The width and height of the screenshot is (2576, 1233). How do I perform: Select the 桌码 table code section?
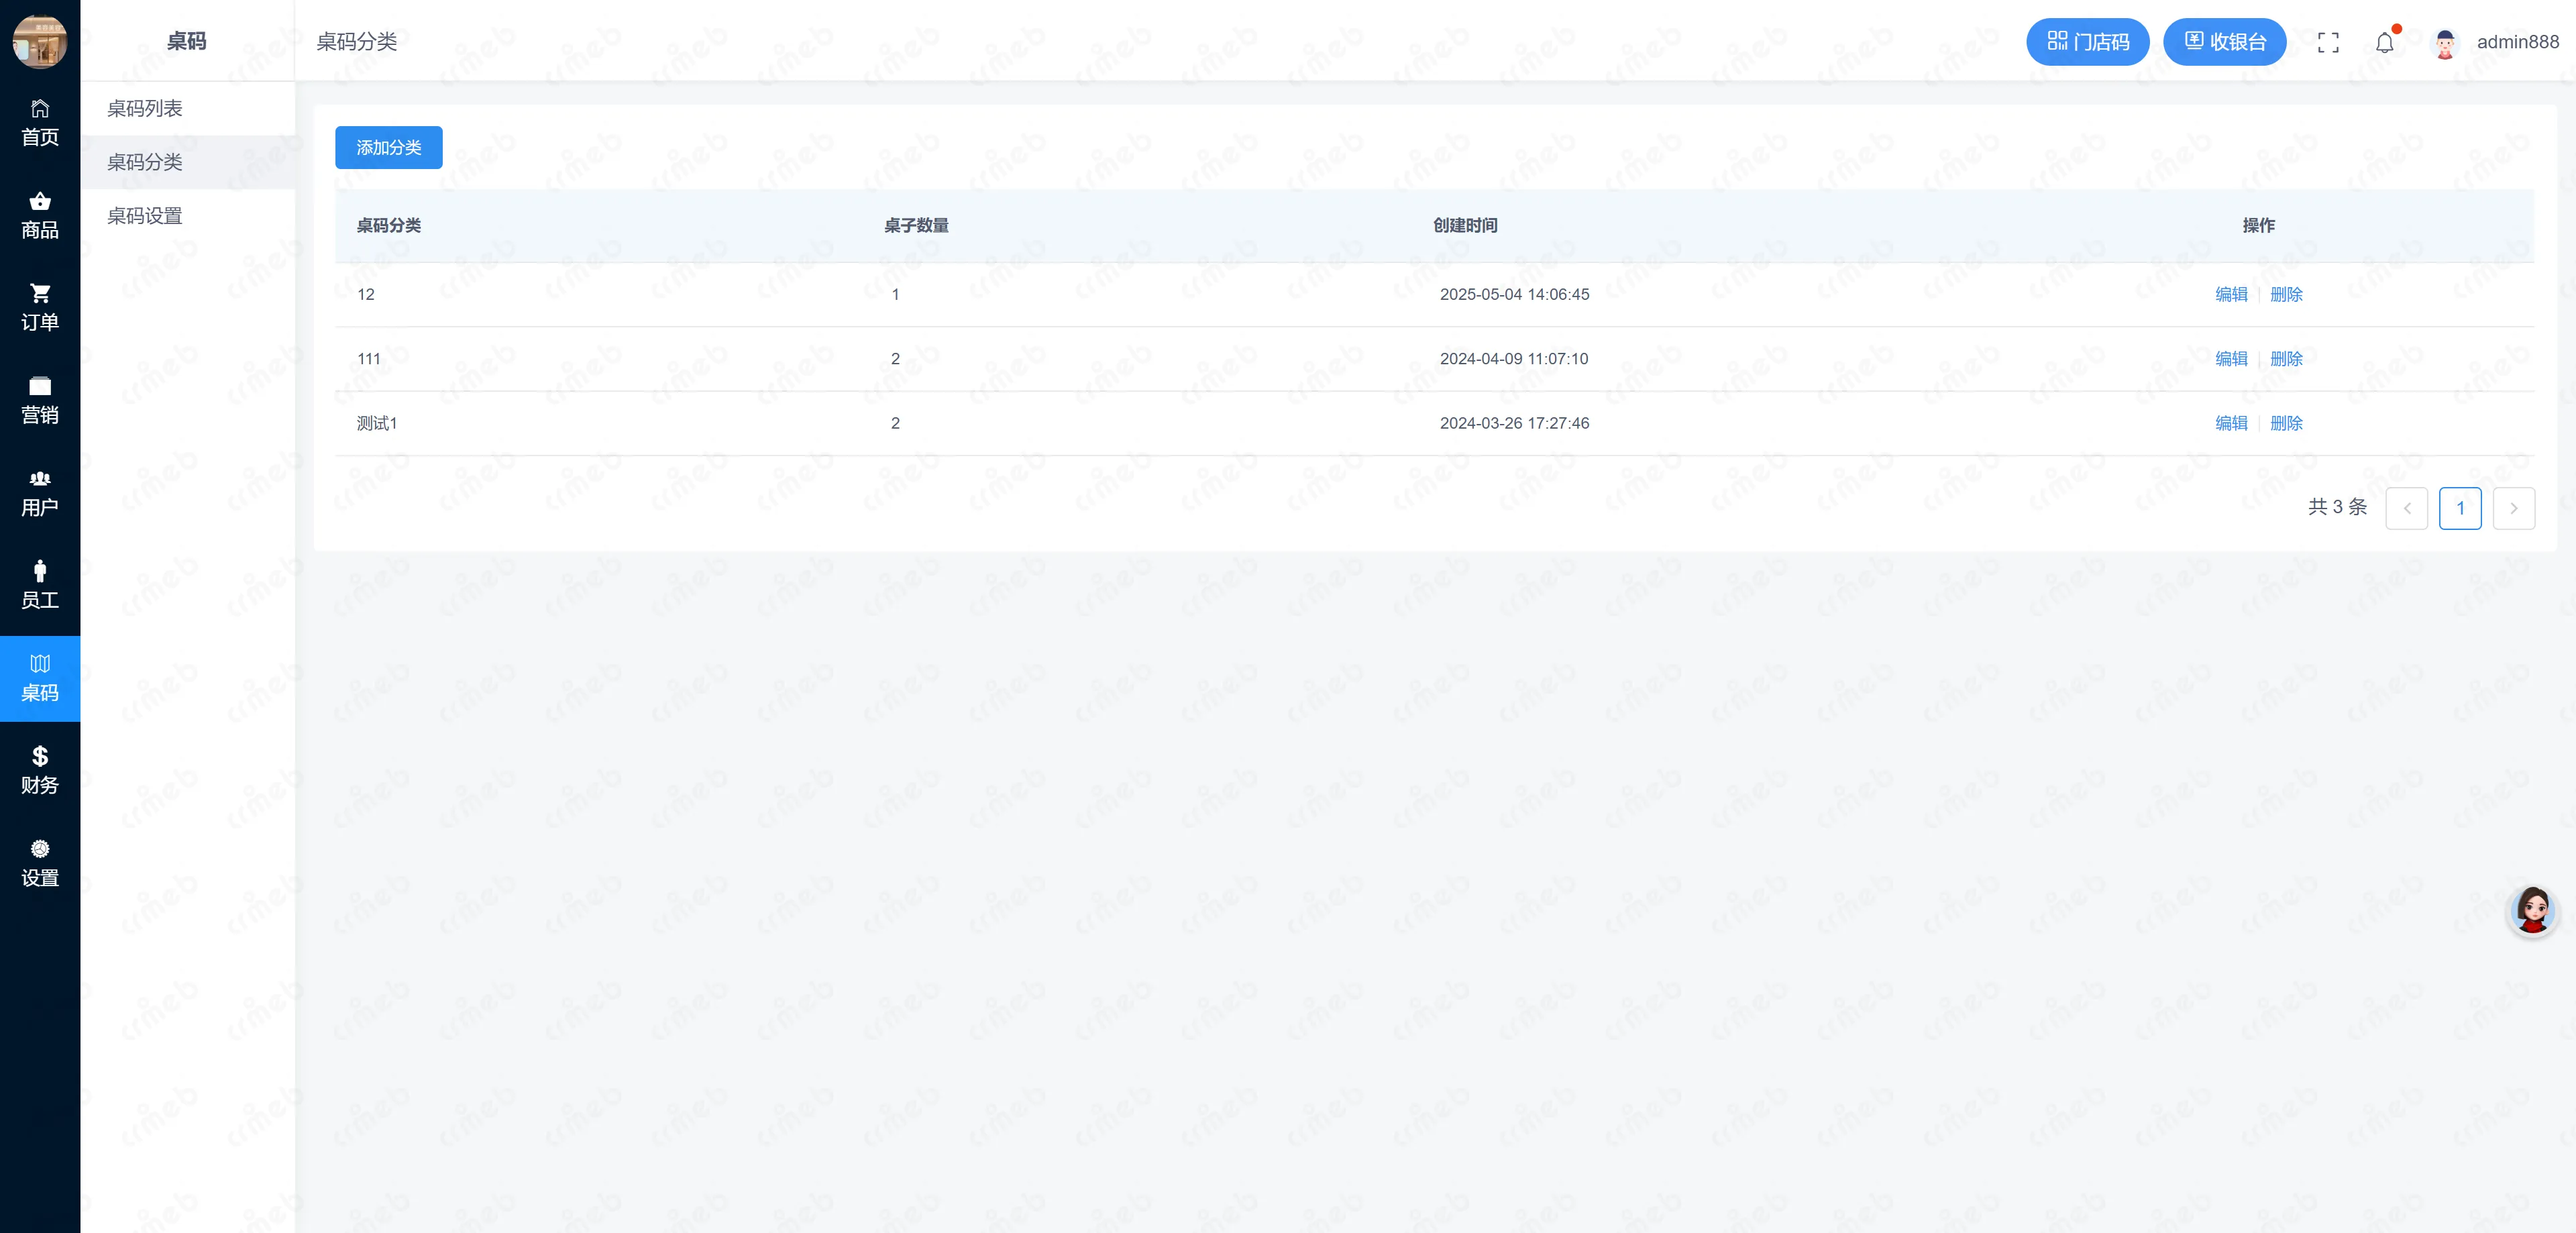(x=40, y=678)
